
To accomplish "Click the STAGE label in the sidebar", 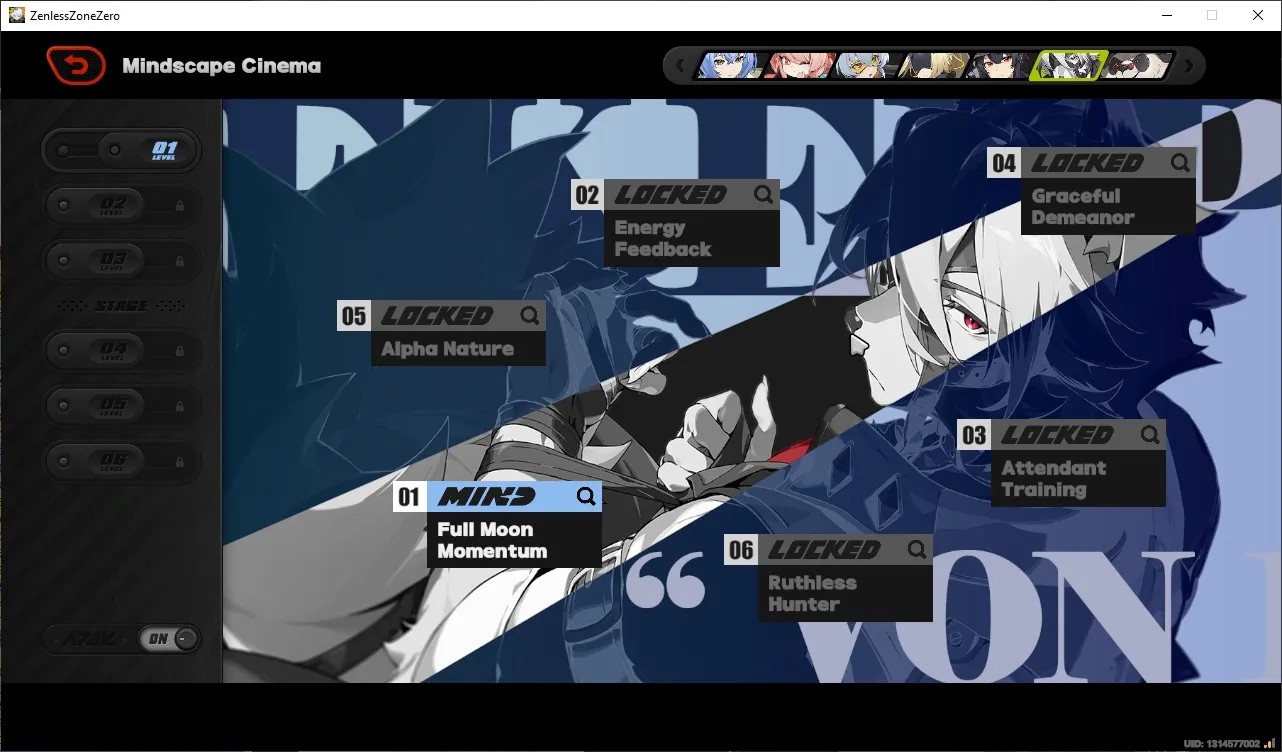I will click(x=121, y=306).
